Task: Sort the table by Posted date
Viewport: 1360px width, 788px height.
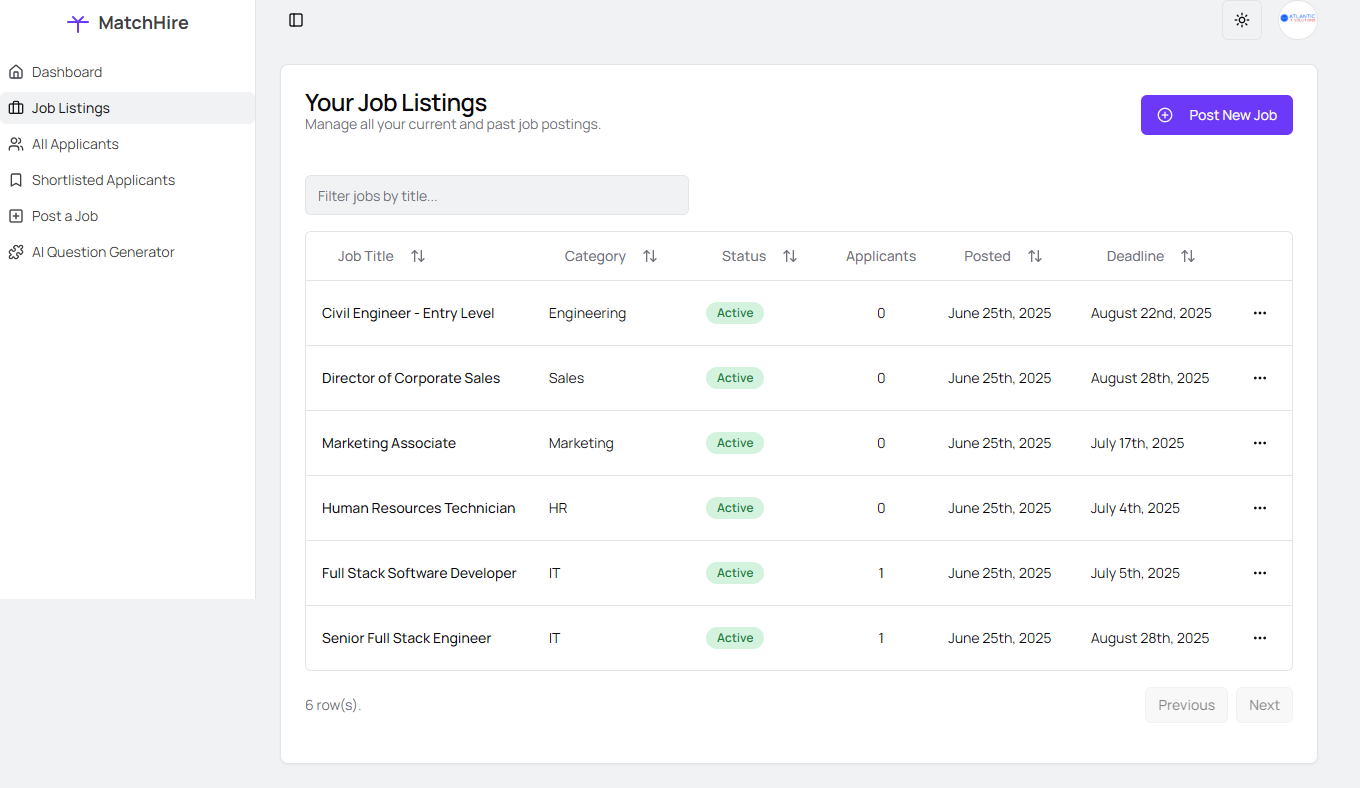Action: click(1035, 256)
